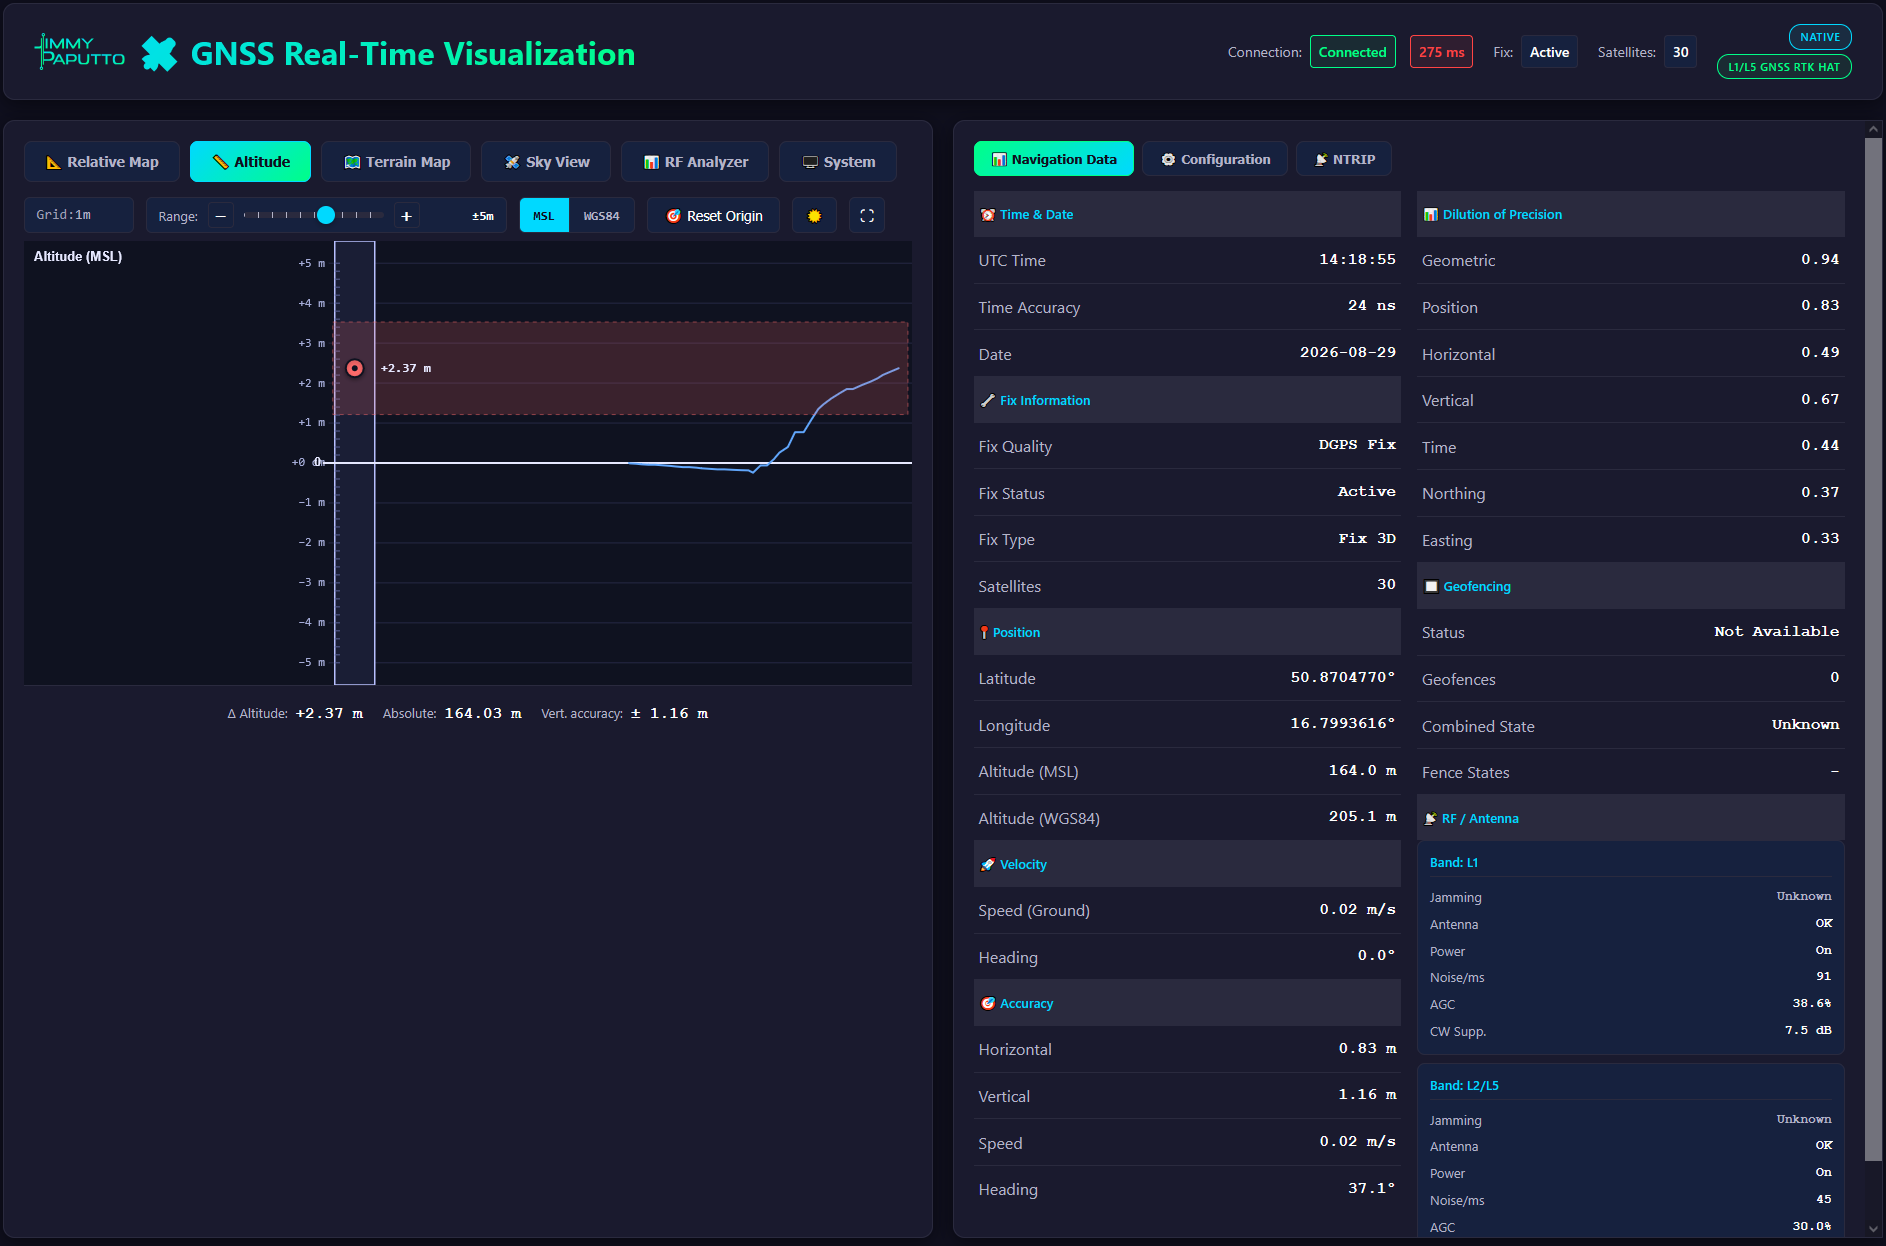Screen dimensions: 1886x1246
Task: Click the Time & Date section header
Action: click(1187, 214)
